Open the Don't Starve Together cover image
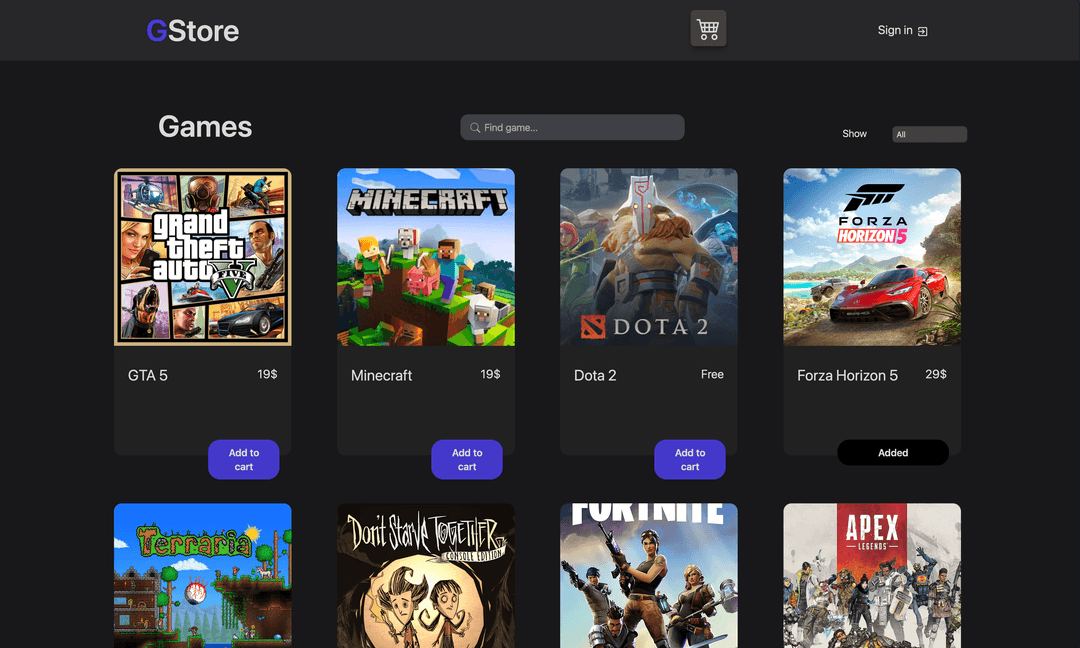 point(426,576)
